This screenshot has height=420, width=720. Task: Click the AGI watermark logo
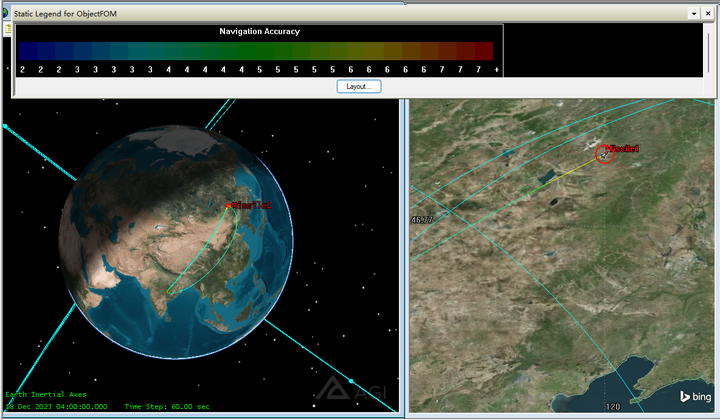(351, 389)
